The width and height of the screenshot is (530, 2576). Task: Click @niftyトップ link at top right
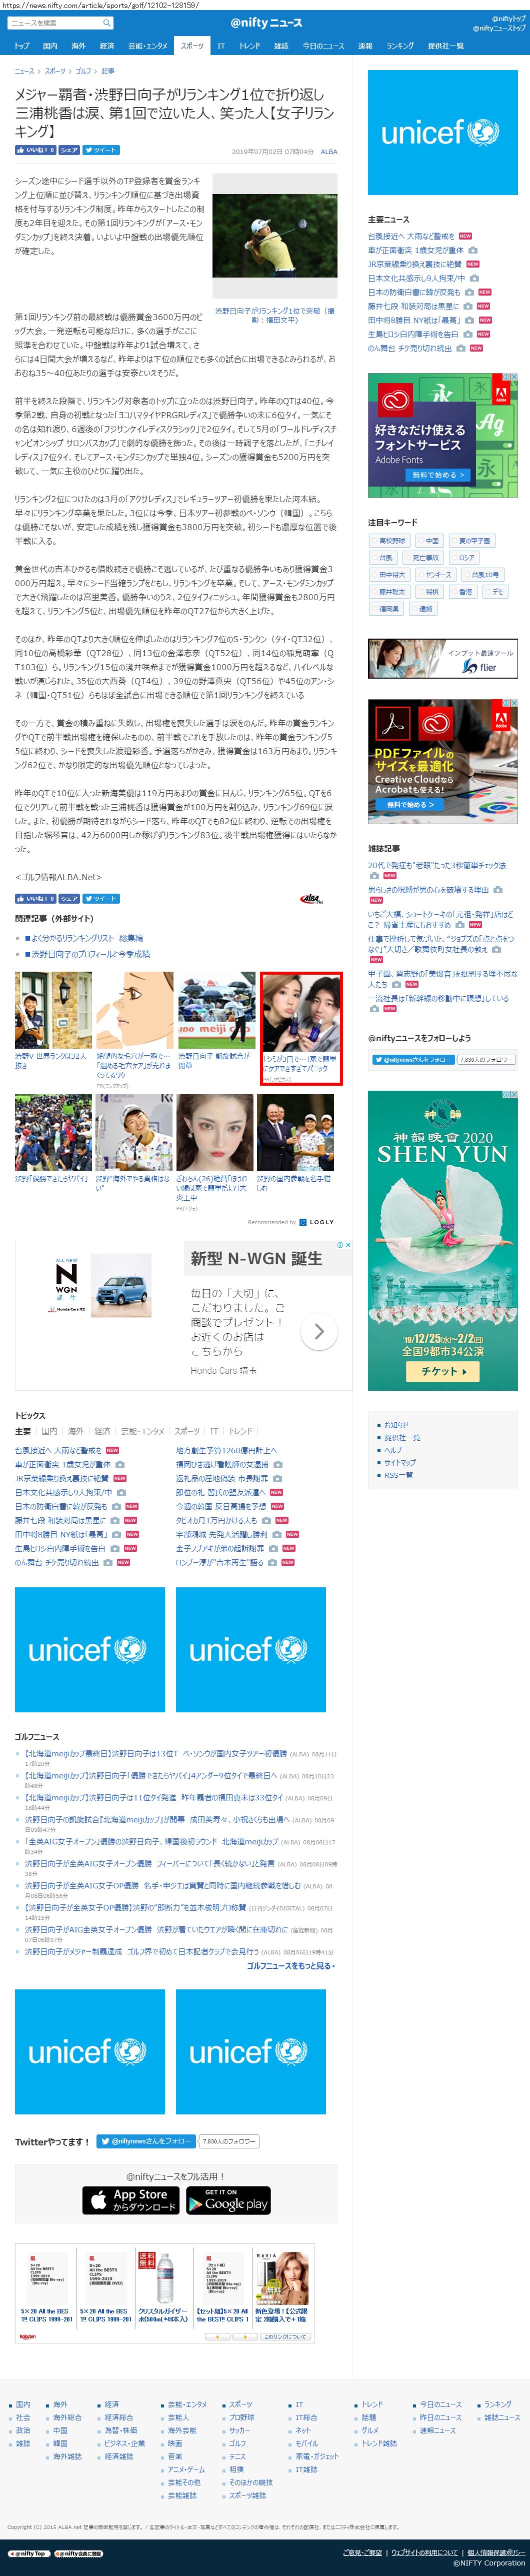(509, 18)
